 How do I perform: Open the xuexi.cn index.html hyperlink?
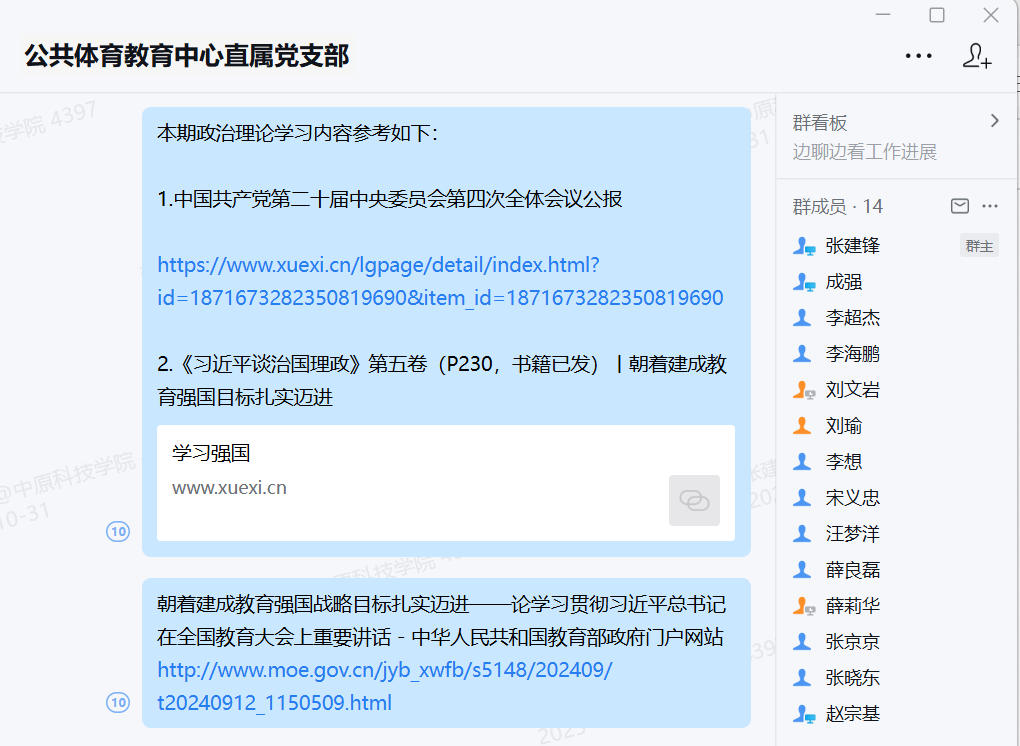click(x=440, y=282)
